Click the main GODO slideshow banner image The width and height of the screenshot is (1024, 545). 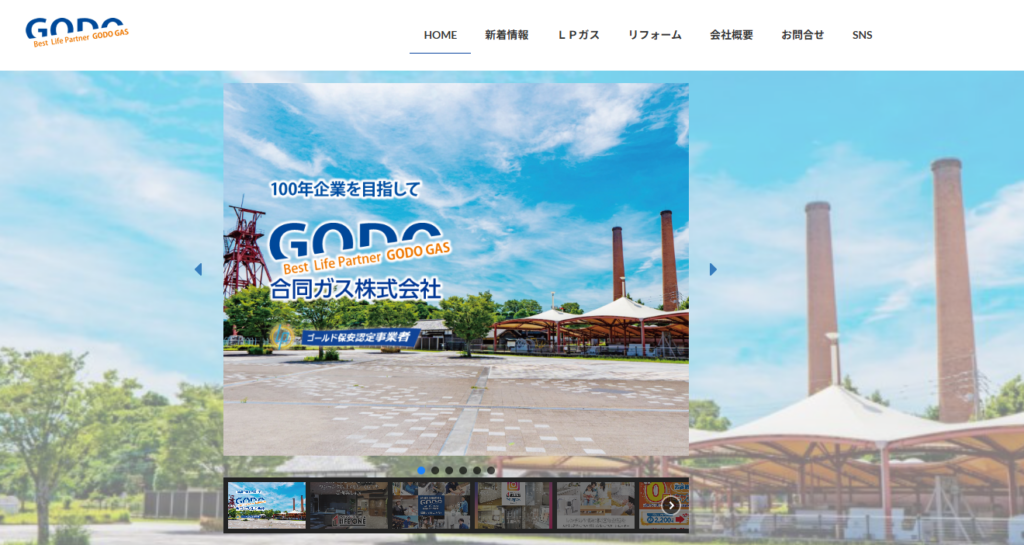click(x=455, y=269)
